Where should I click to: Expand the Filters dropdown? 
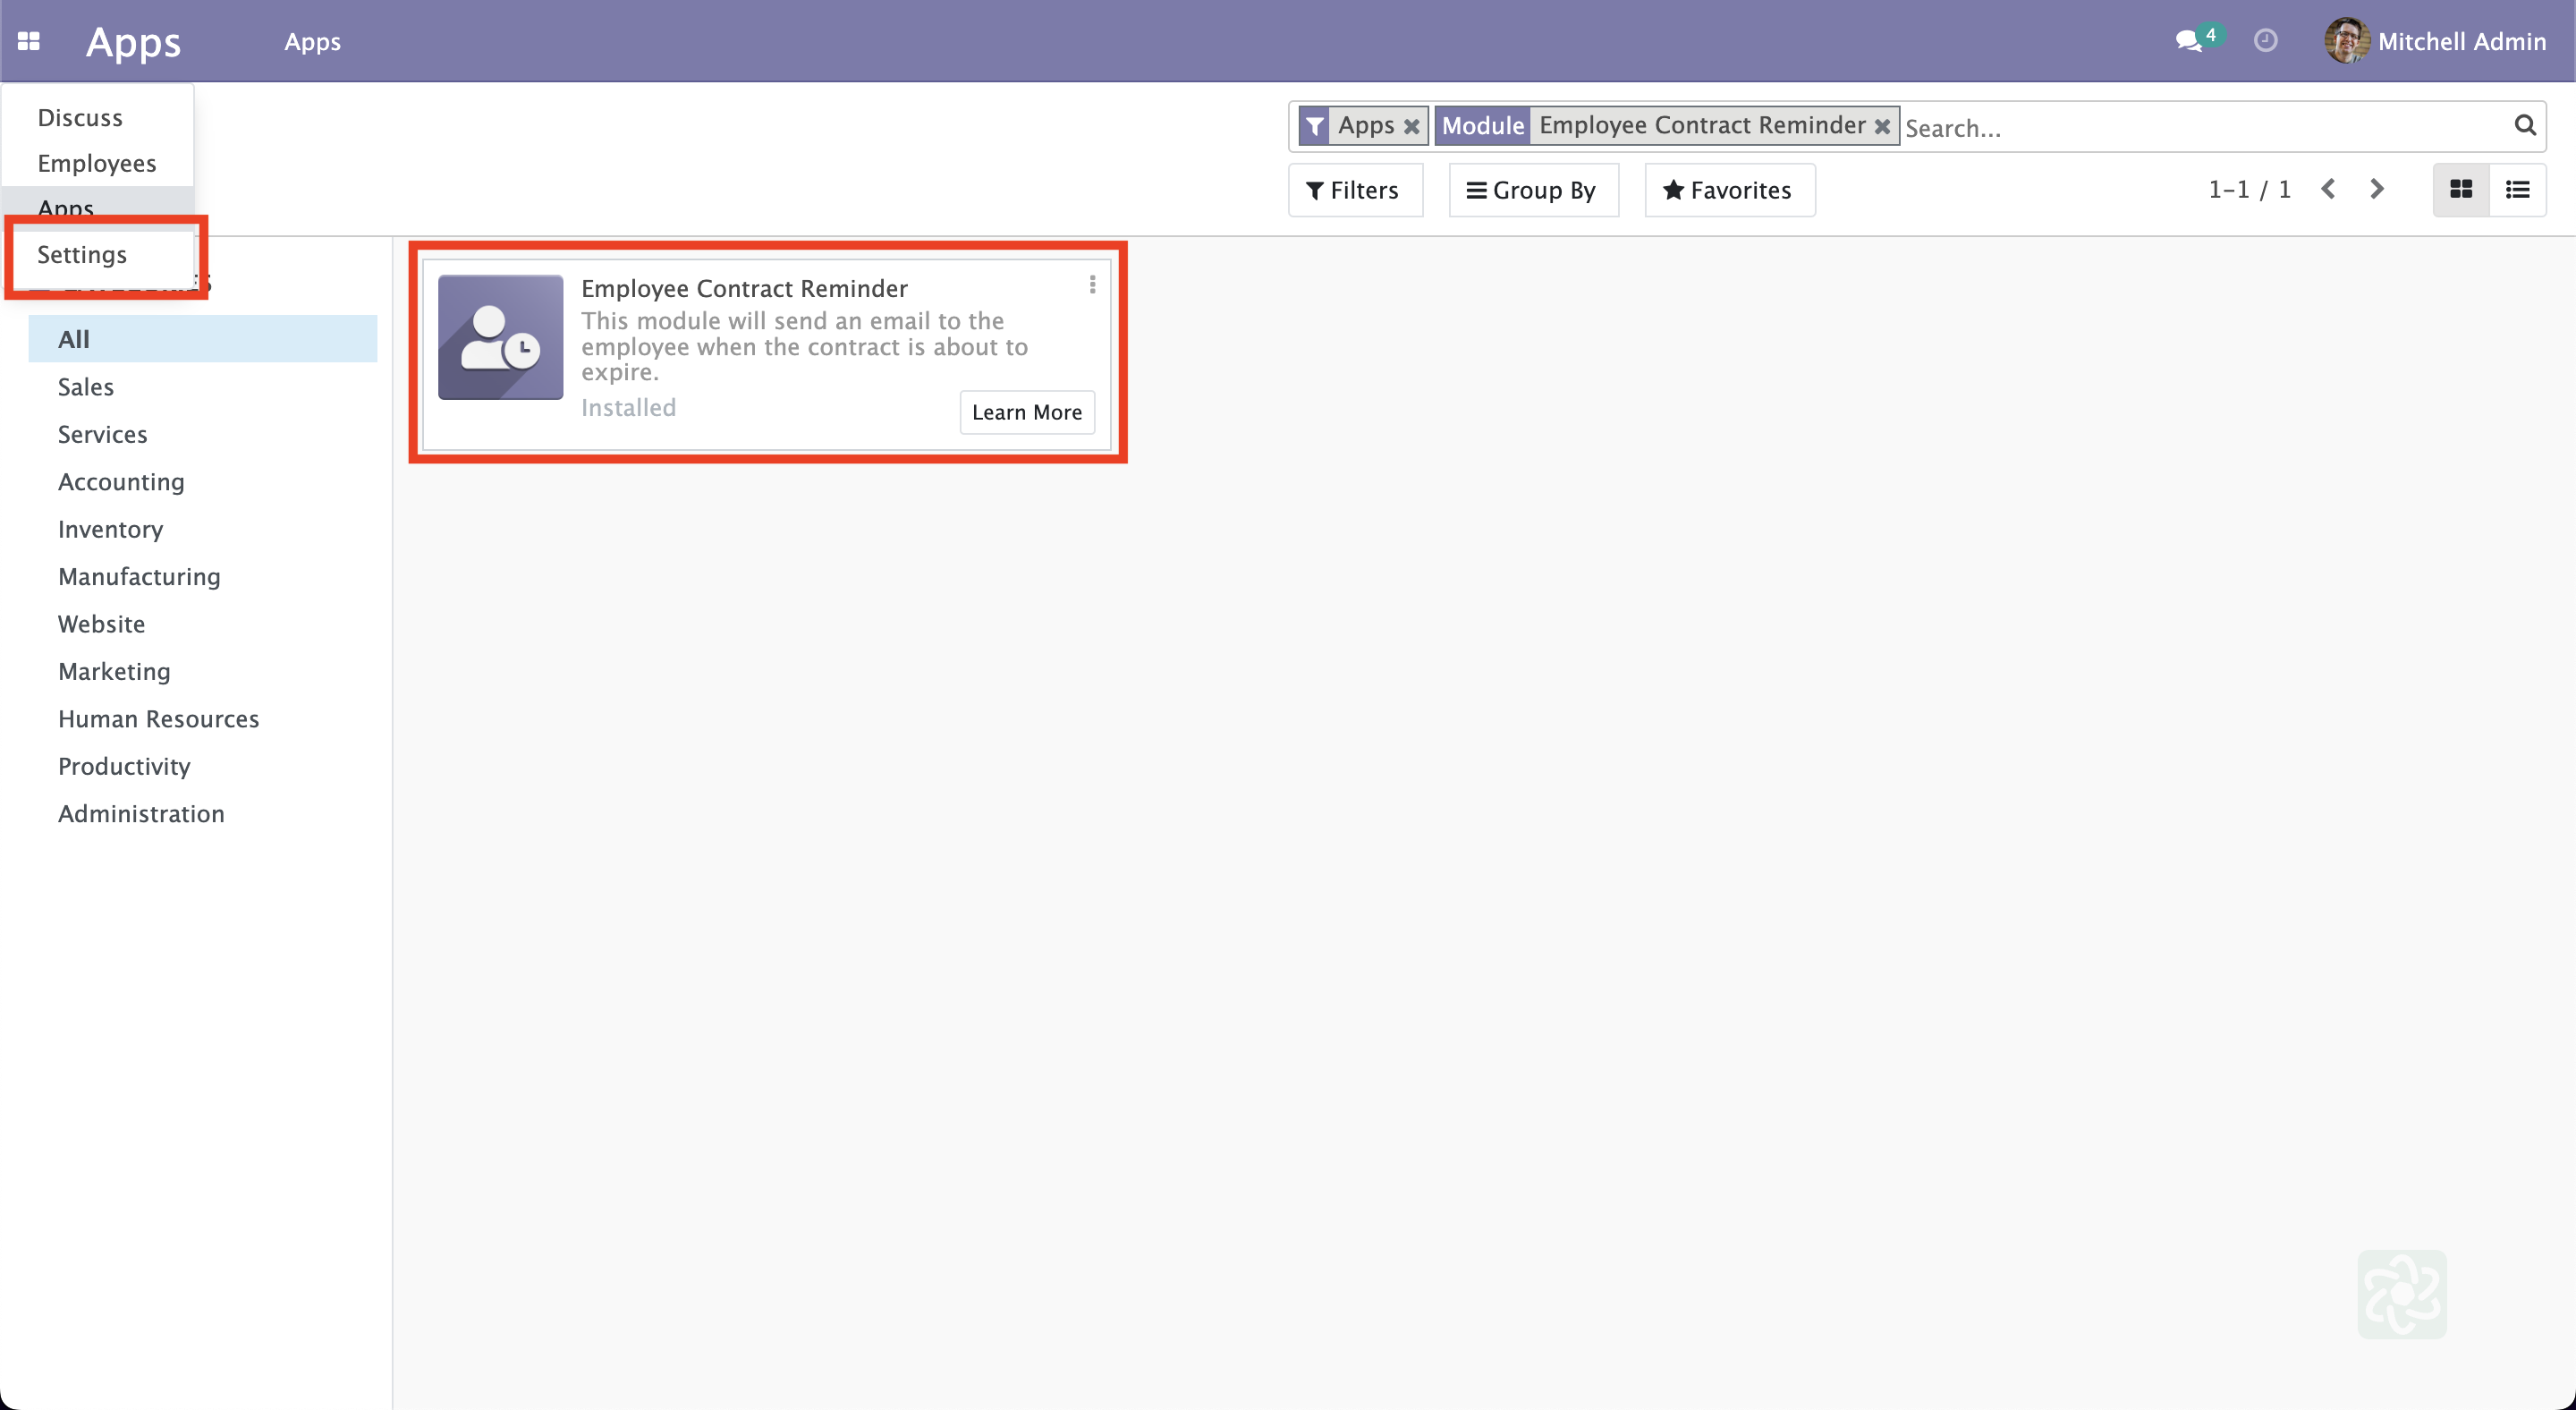pos(1353,190)
